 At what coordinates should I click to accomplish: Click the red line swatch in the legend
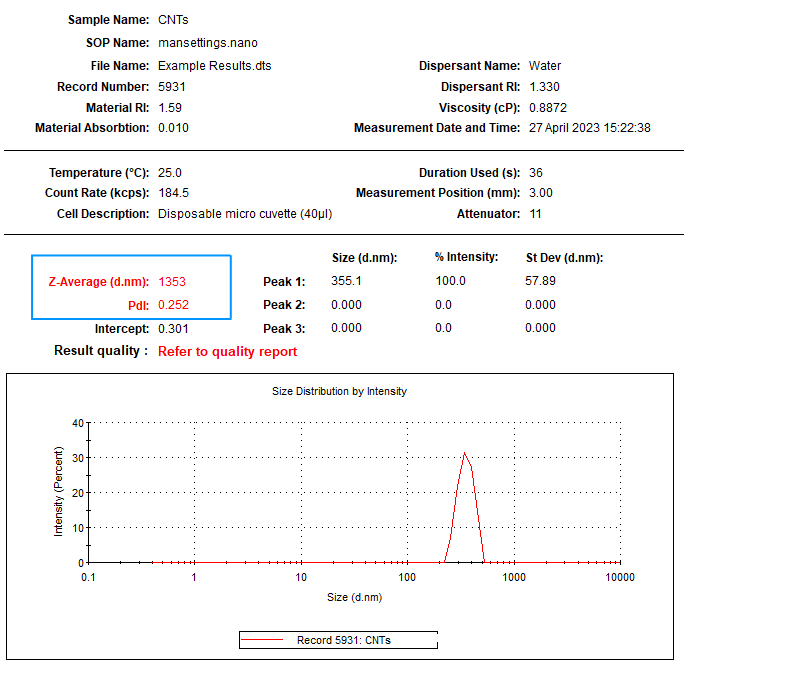point(266,640)
